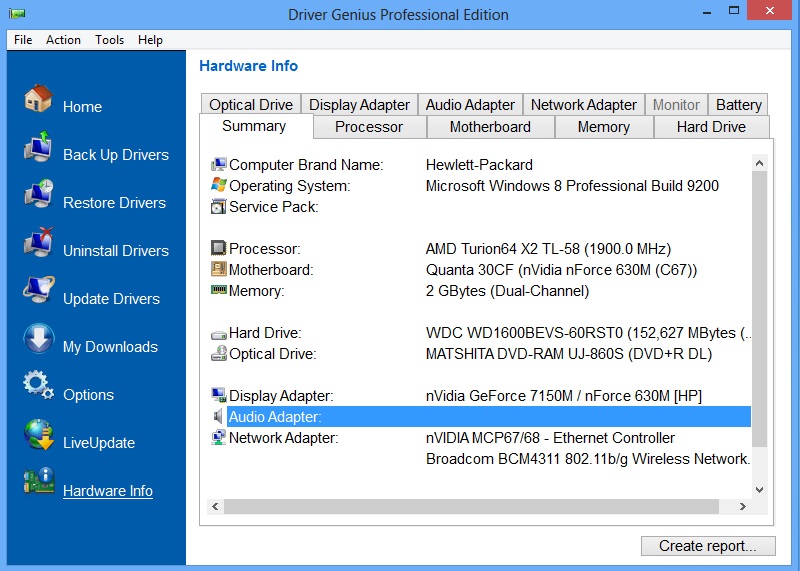
Task: Click the Windows flag icon beside Operating System
Action: [x=218, y=185]
